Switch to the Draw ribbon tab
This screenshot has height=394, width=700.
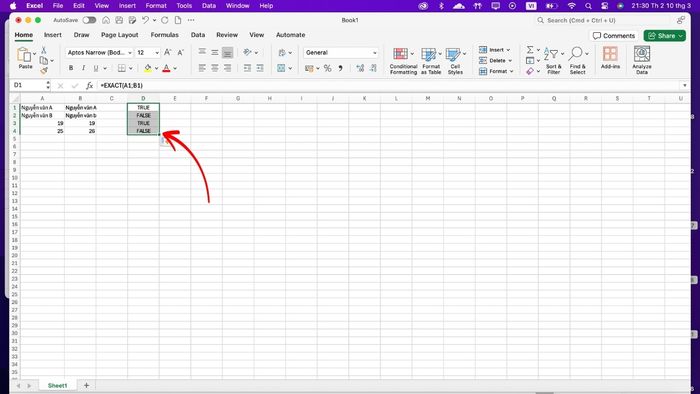[x=81, y=35]
